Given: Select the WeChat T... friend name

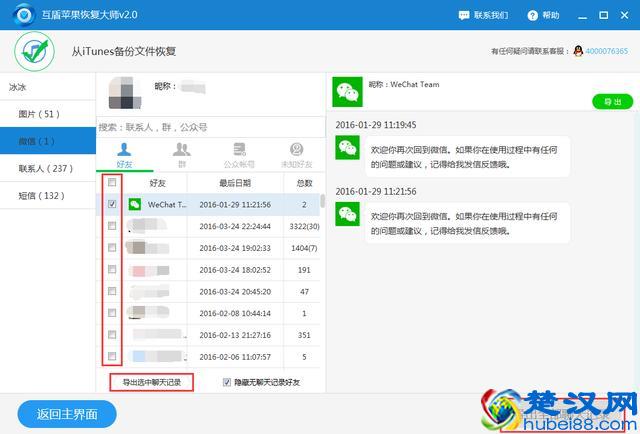Looking at the screenshot, I should point(167,205).
